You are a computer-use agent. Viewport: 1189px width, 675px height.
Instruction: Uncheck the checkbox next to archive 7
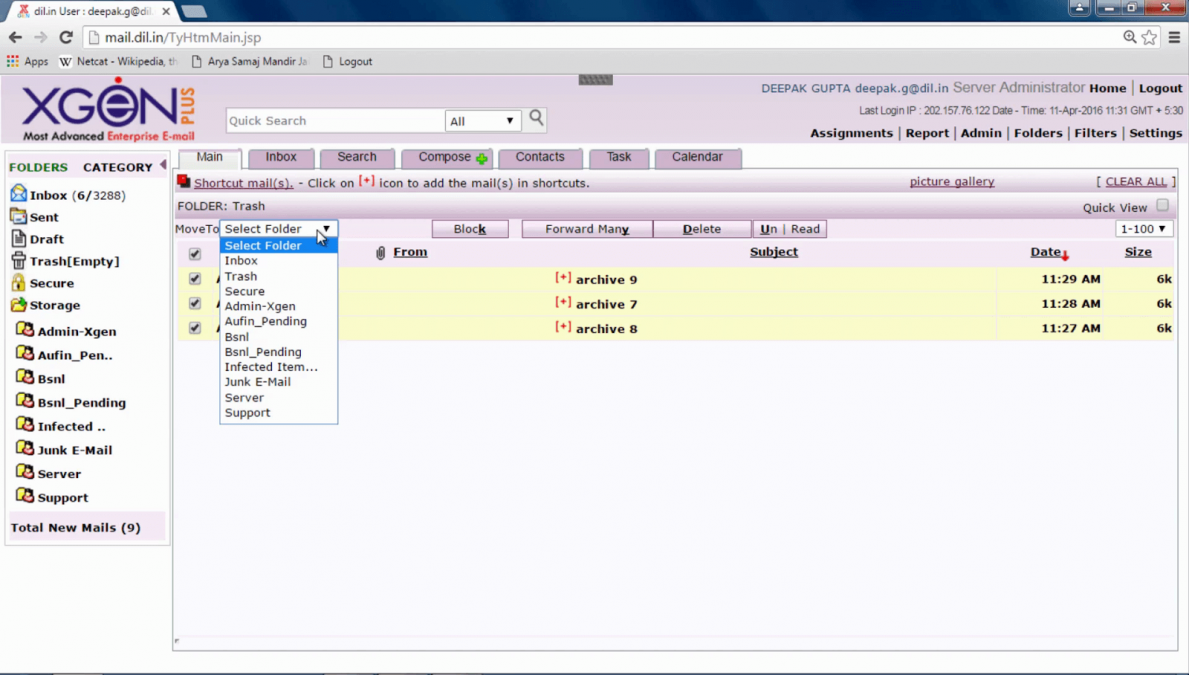click(194, 303)
